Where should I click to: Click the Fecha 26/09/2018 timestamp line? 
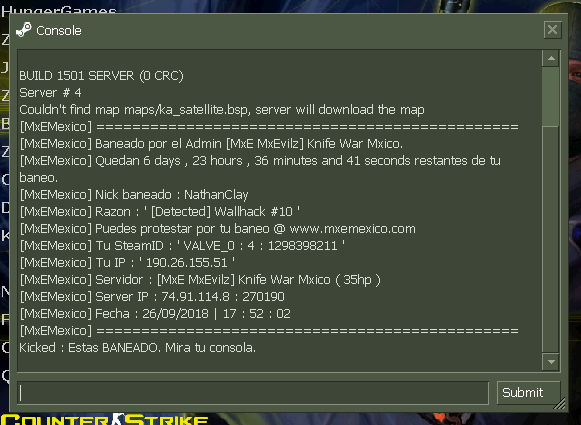click(155, 314)
